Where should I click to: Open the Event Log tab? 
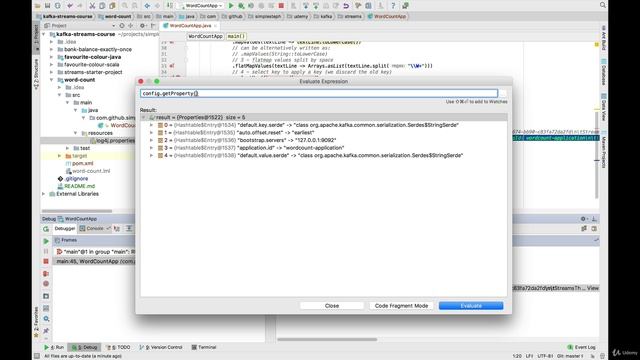582,347
